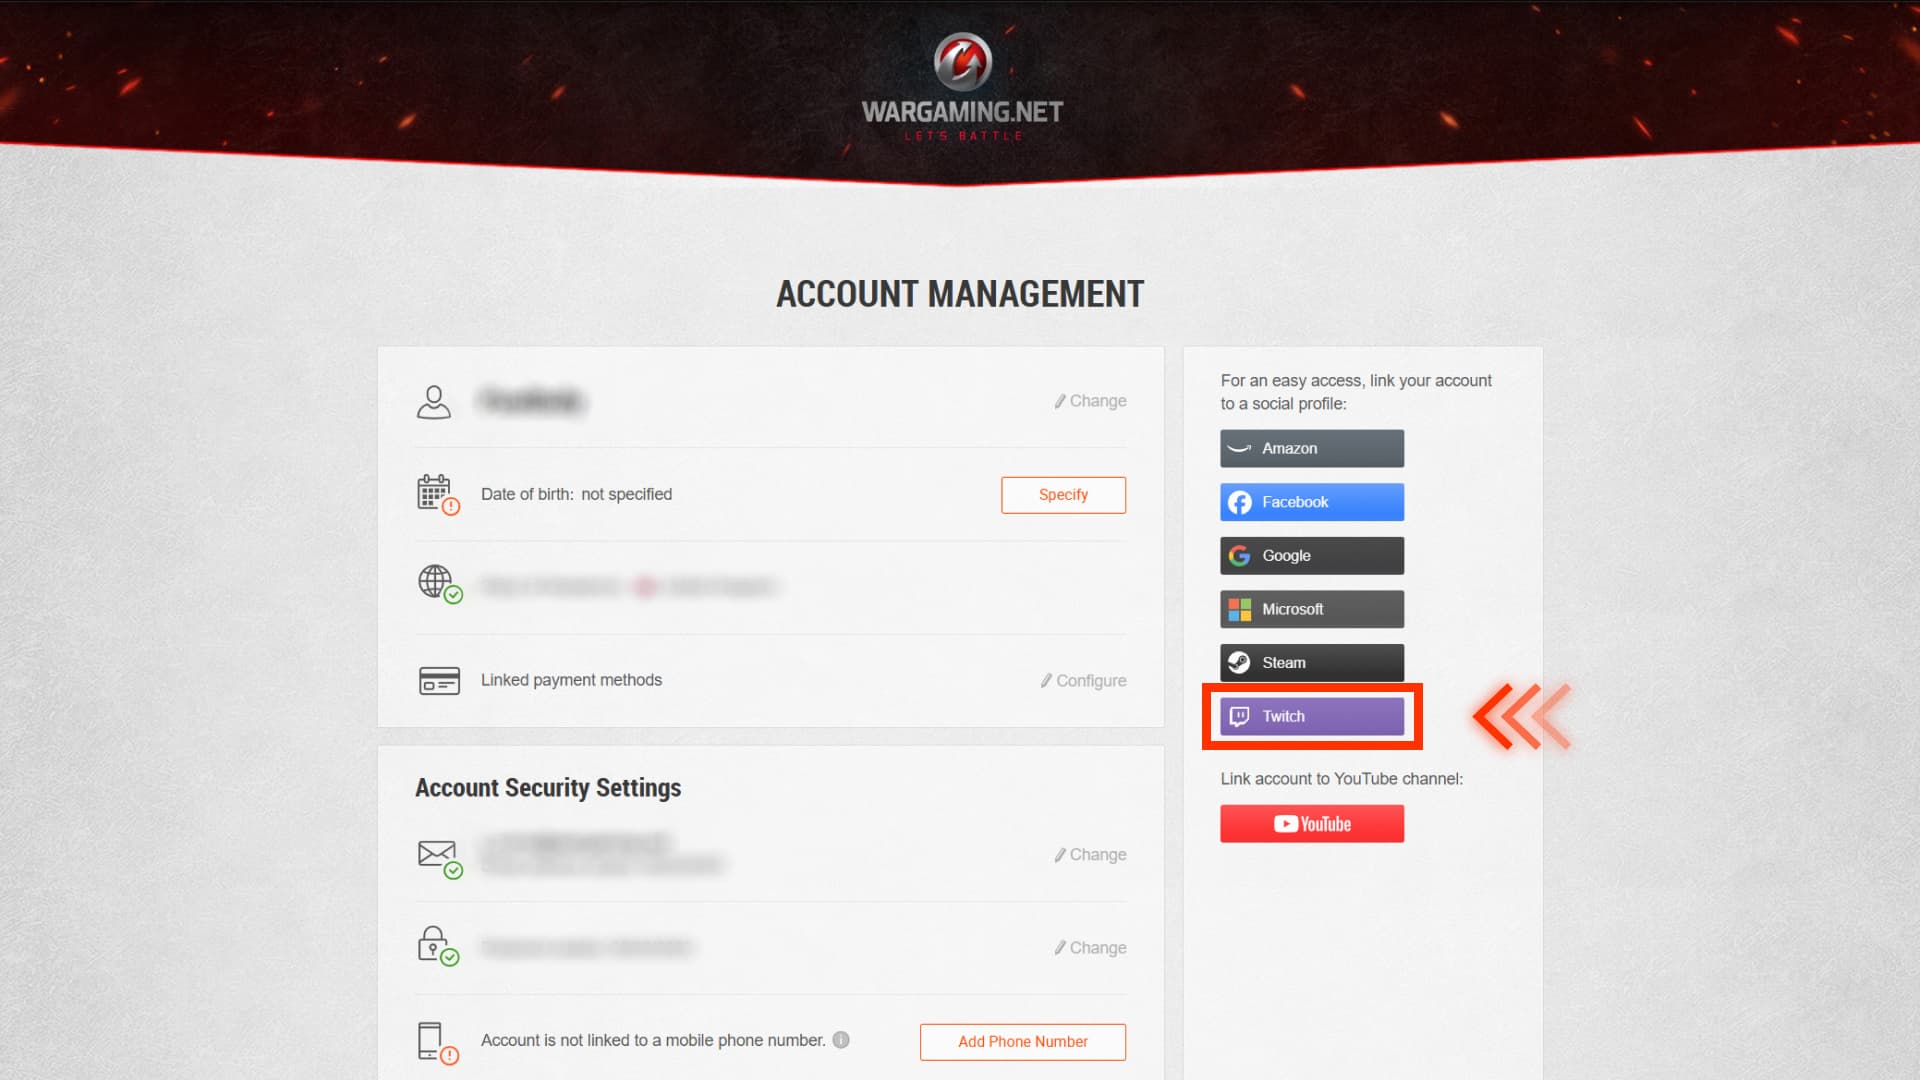The image size is (1920, 1080).
Task: Click the 'ACCOUNT MANAGEMENT' page title
Action: pyautogui.click(x=960, y=294)
